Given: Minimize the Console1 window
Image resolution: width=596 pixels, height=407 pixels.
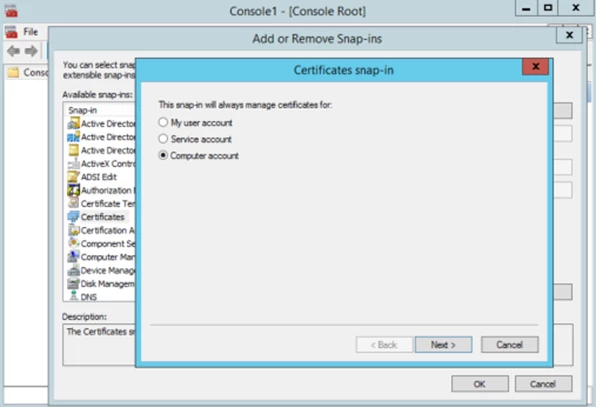Looking at the screenshot, I should (x=526, y=8).
